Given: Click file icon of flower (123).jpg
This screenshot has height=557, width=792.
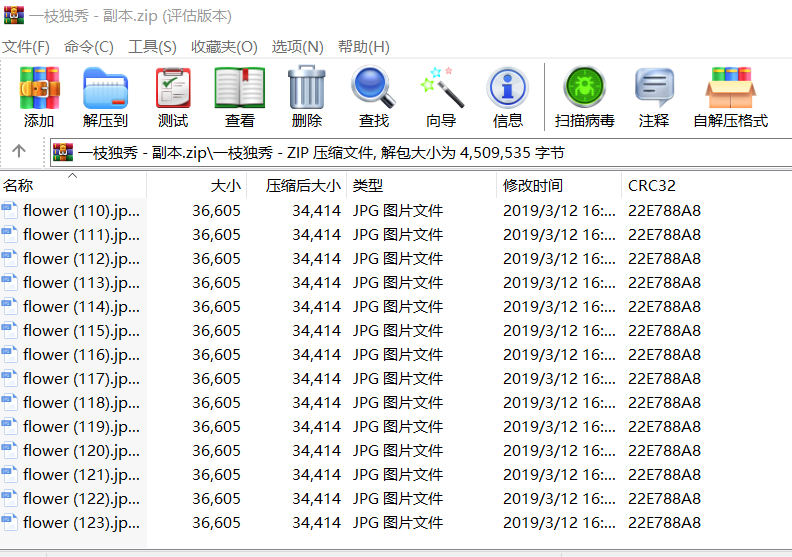Looking at the screenshot, I should tap(9, 522).
